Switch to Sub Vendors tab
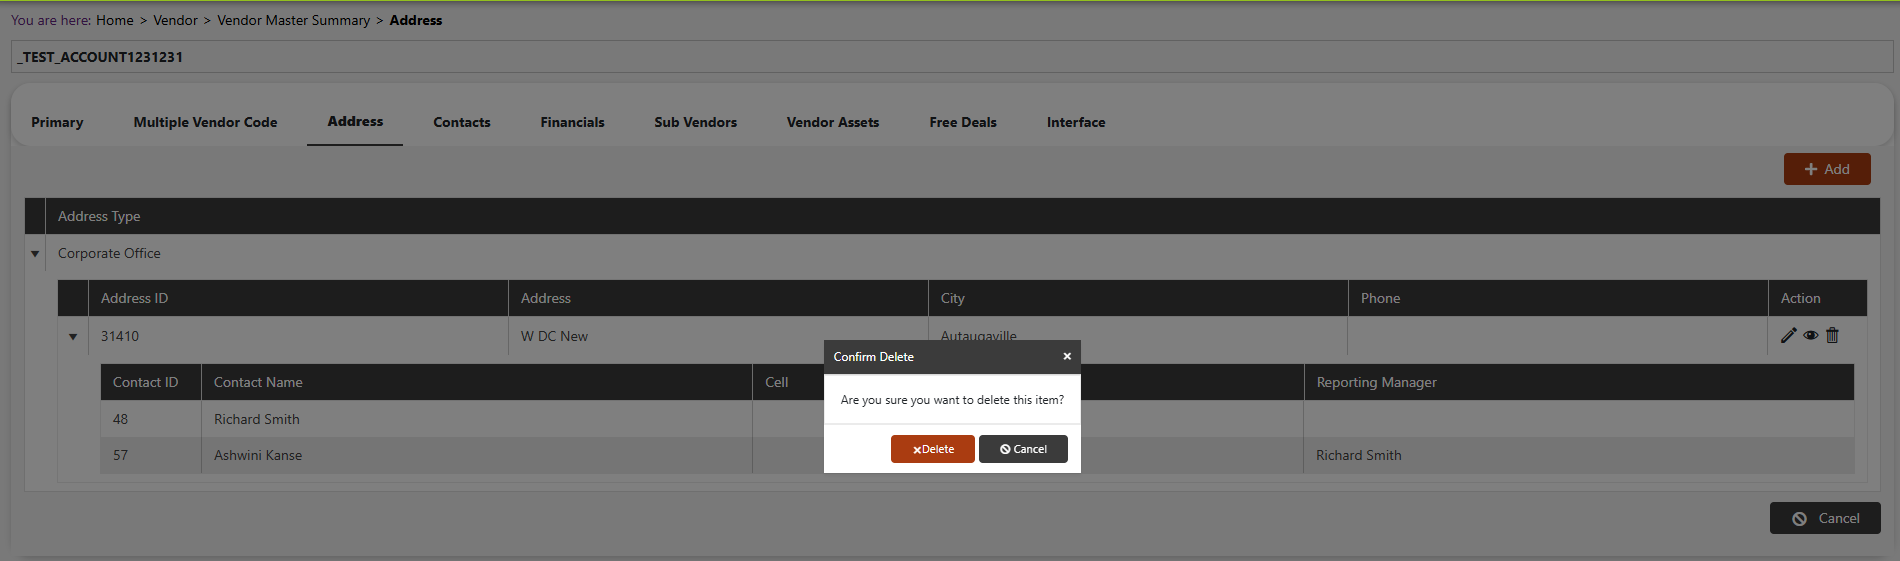 coord(696,122)
